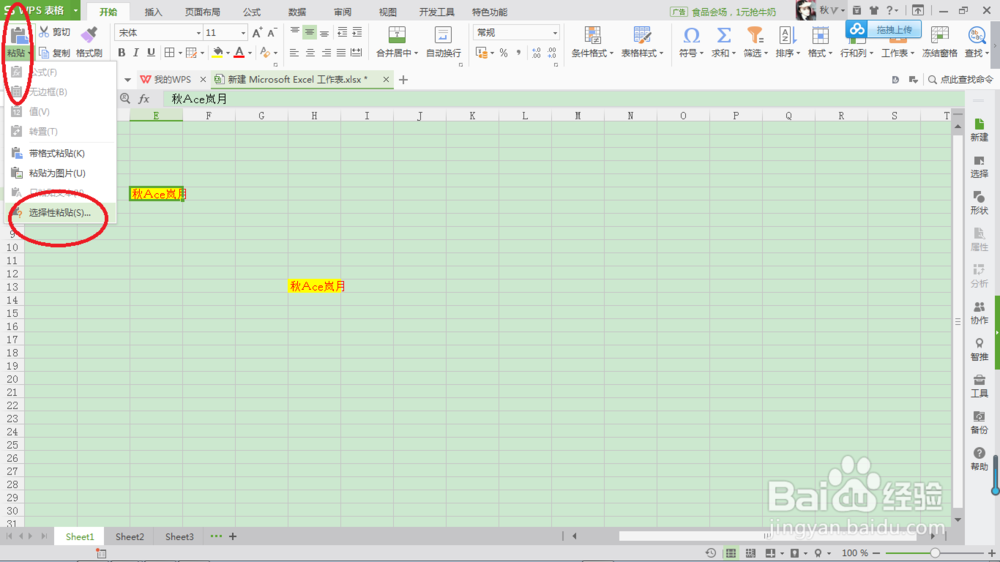Image resolution: width=1000 pixels, height=562 pixels.
Task: Click the font color red A swatch
Action: point(239,52)
